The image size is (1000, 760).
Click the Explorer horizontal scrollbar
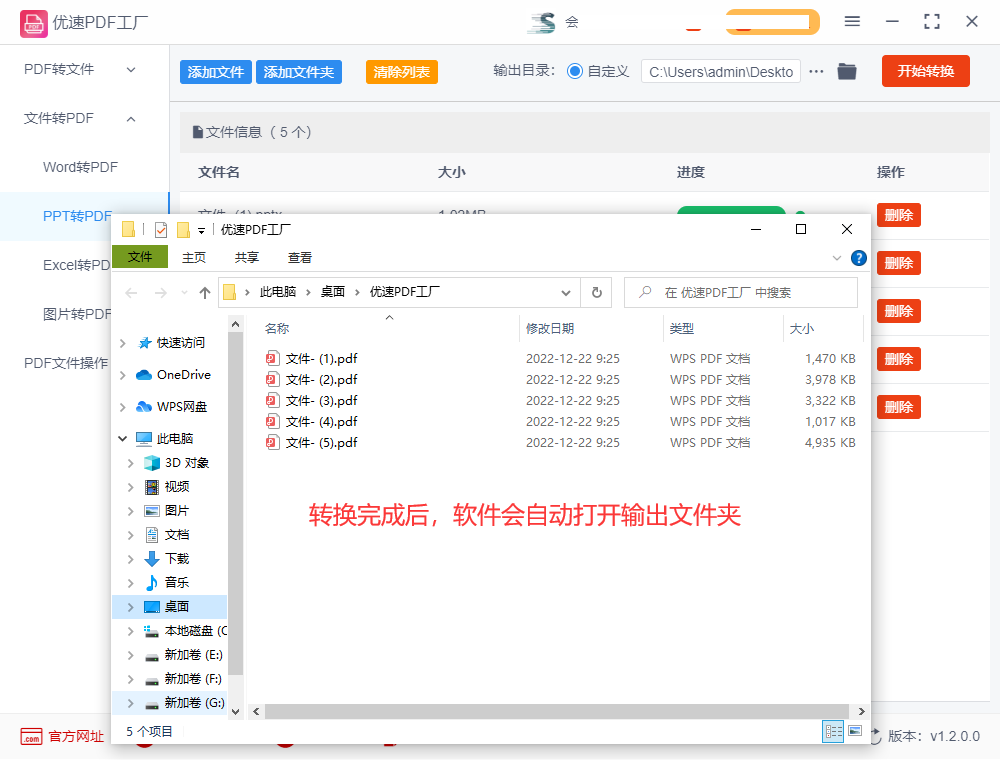(557, 712)
